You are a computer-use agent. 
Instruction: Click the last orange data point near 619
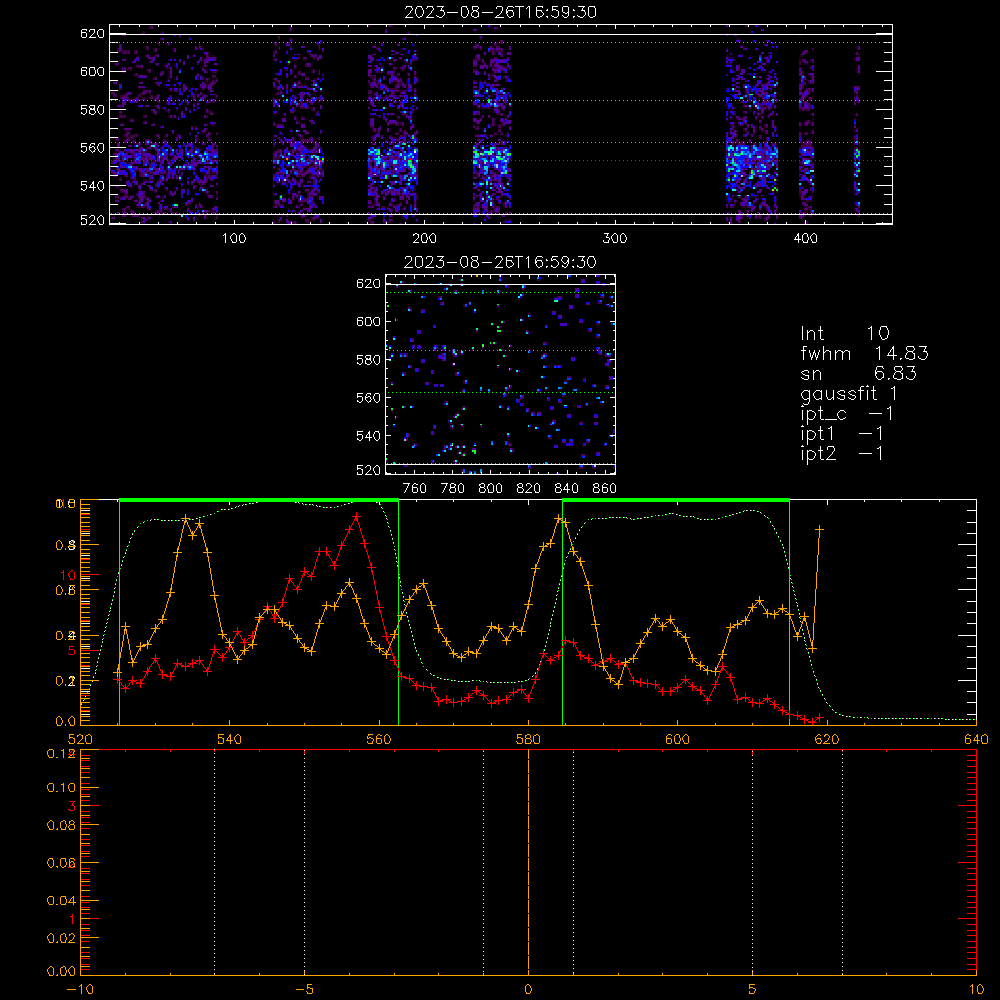(x=820, y=529)
